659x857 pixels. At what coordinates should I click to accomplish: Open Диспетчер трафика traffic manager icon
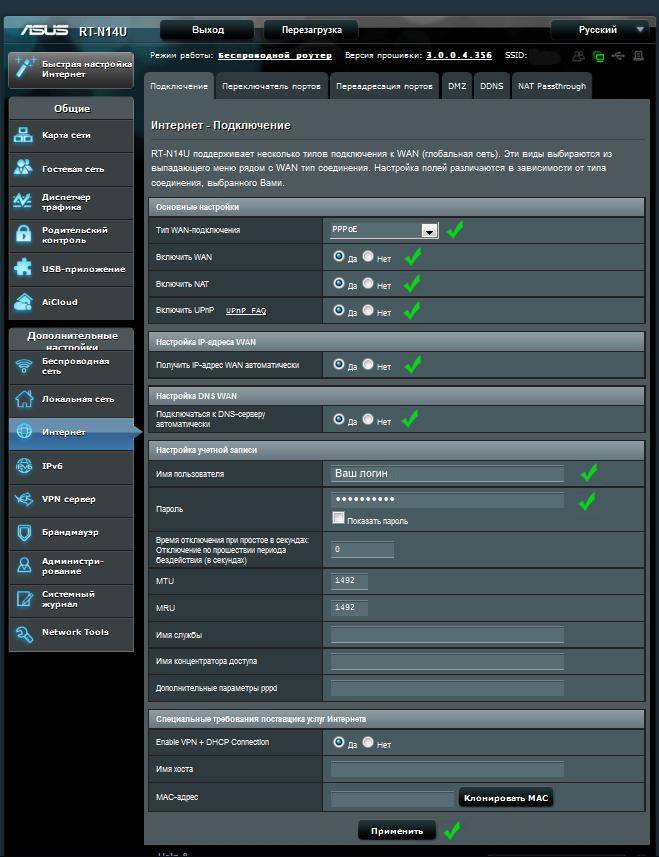coord(23,202)
